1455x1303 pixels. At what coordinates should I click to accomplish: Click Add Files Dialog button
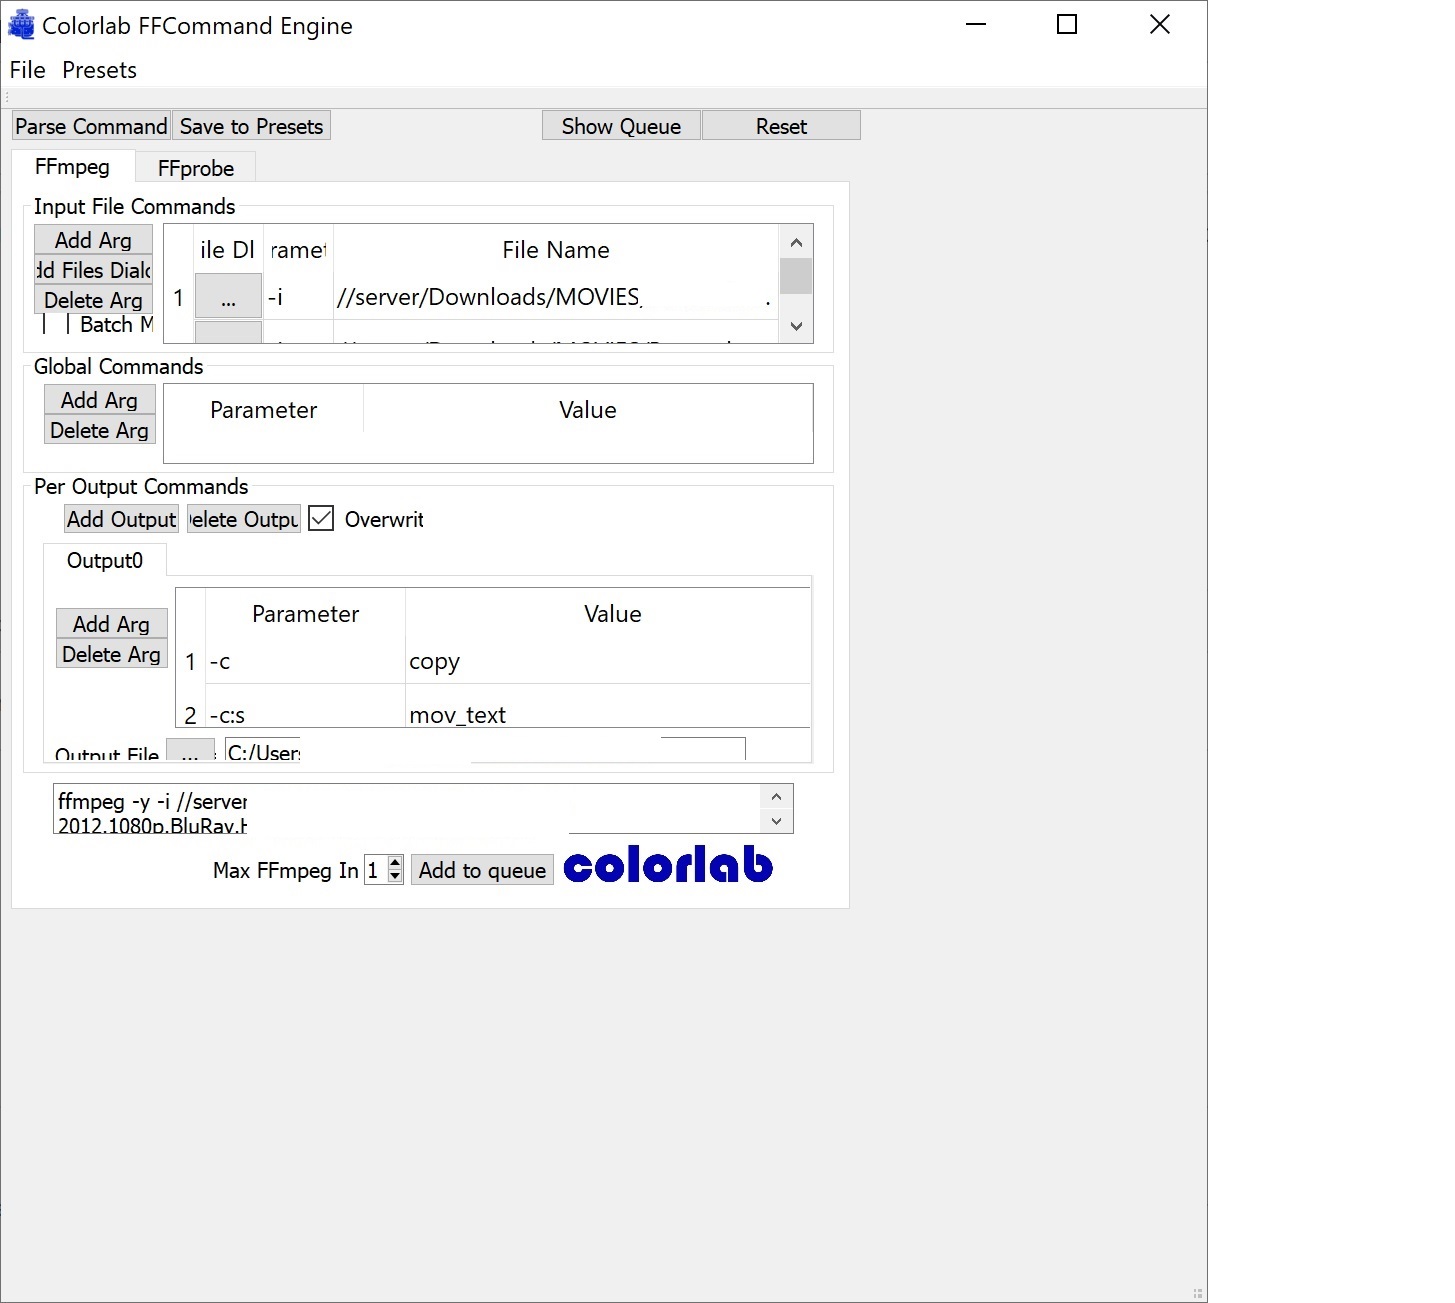[93, 270]
